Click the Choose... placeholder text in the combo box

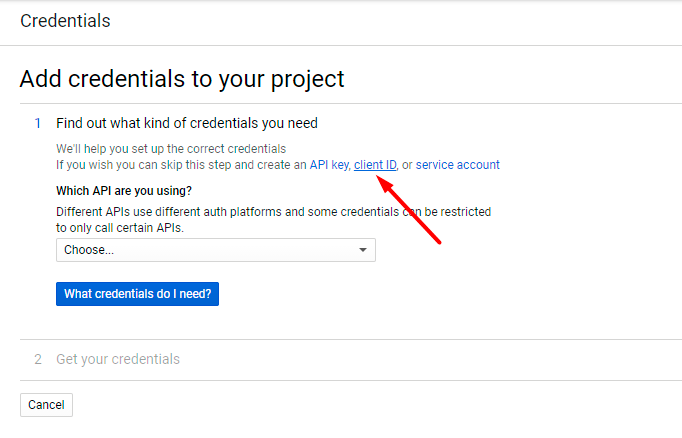click(89, 250)
